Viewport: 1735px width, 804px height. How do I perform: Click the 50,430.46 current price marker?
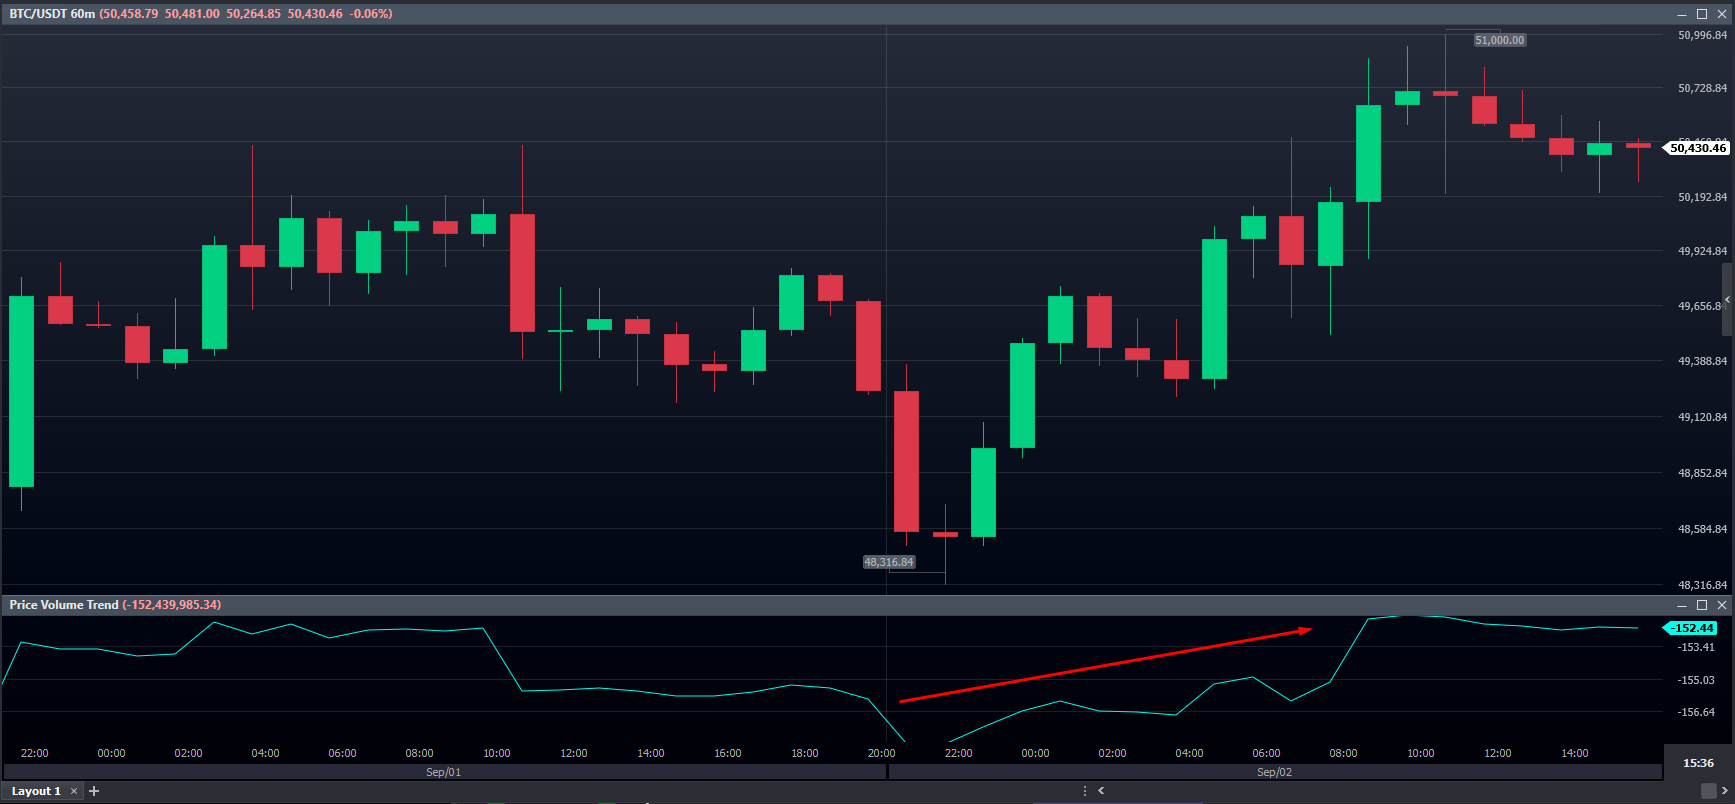pyautogui.click(x=1697, y=148)
